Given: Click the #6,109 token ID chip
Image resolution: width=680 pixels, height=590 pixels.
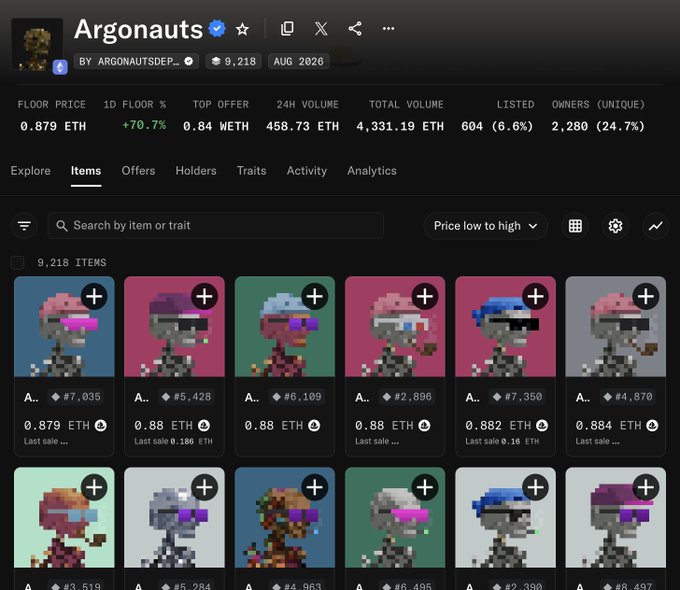Looking at the screenshot, I should pyautogui.click(x=297, y=397).
